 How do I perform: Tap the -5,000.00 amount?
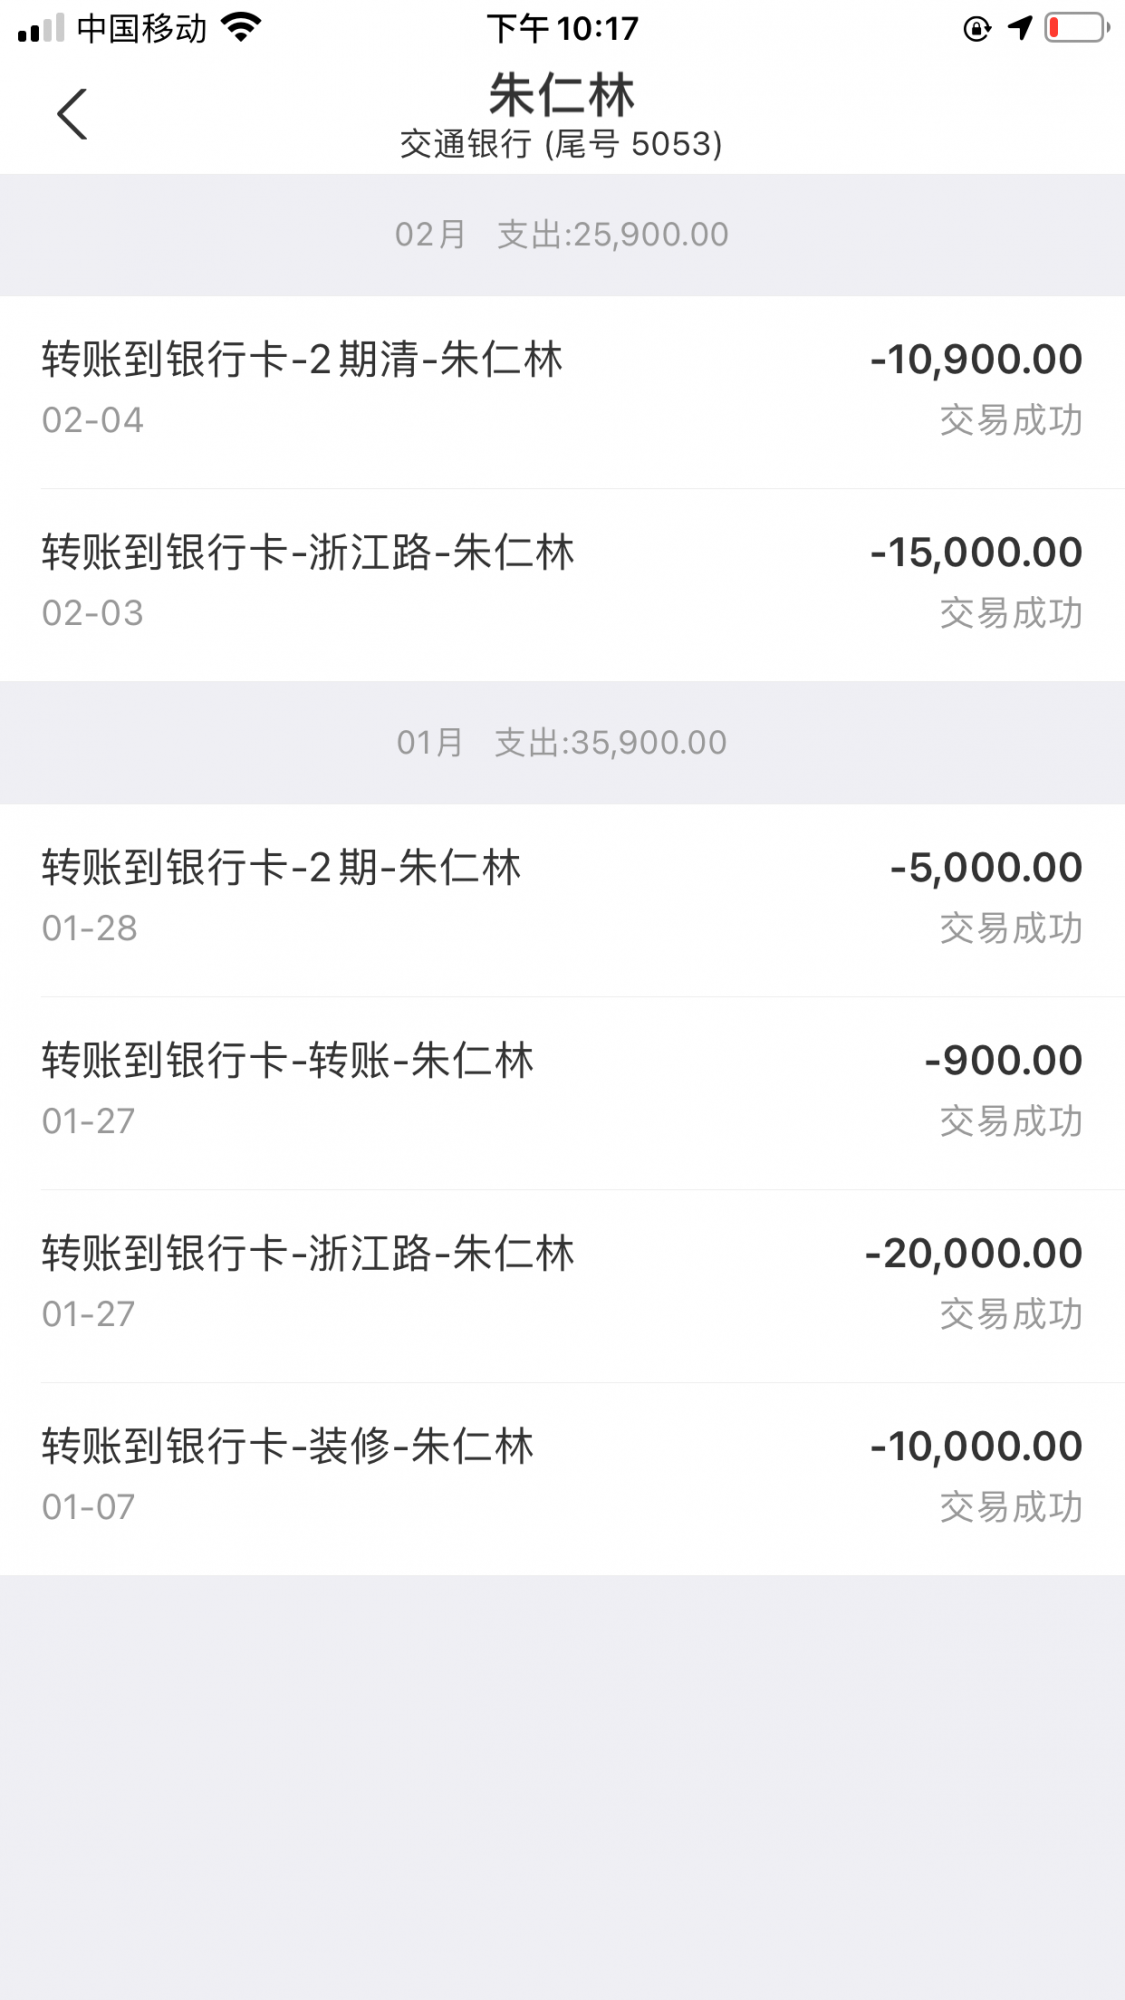[986, 868]
